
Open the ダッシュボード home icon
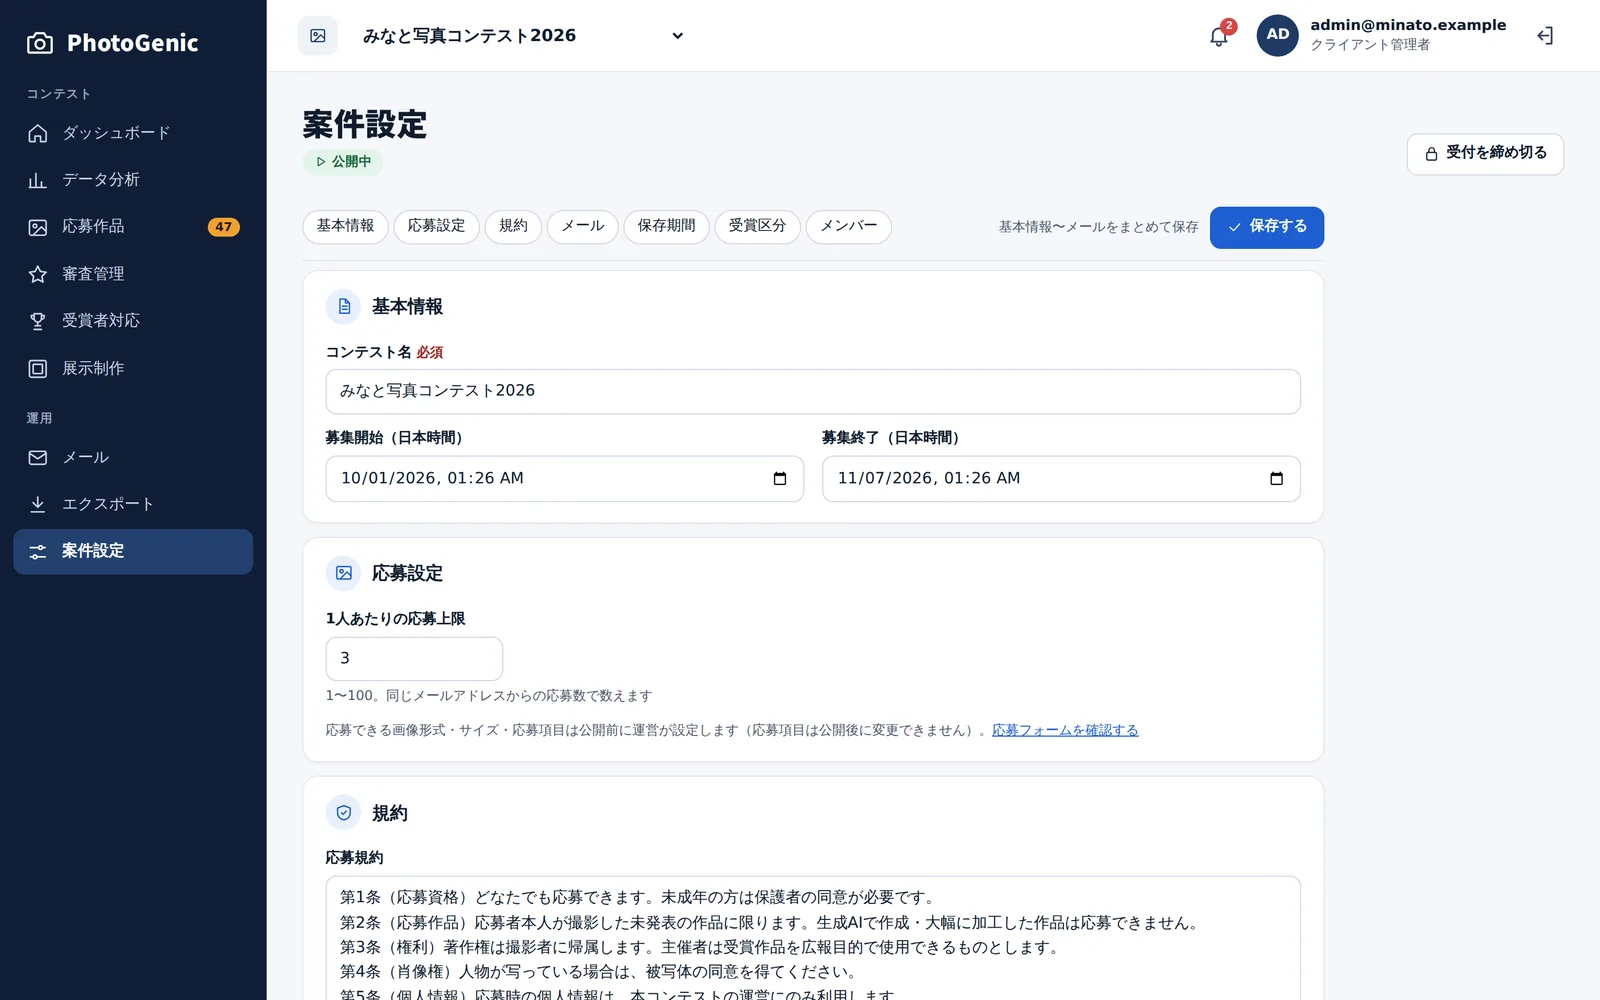pyautogui.click(x=38, y=133)
